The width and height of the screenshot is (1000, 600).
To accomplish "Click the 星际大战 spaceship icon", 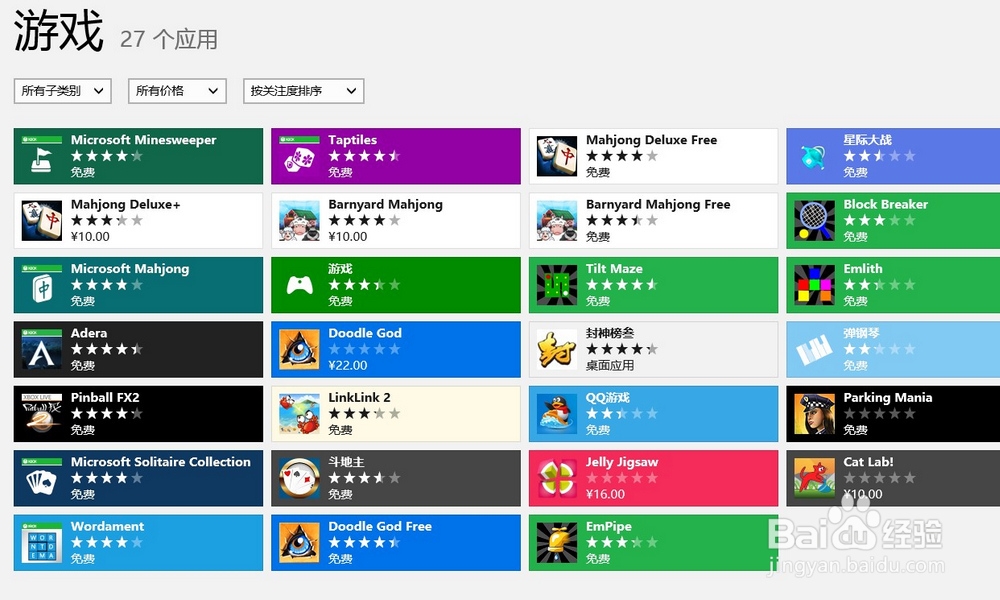I will pos(814,156).
